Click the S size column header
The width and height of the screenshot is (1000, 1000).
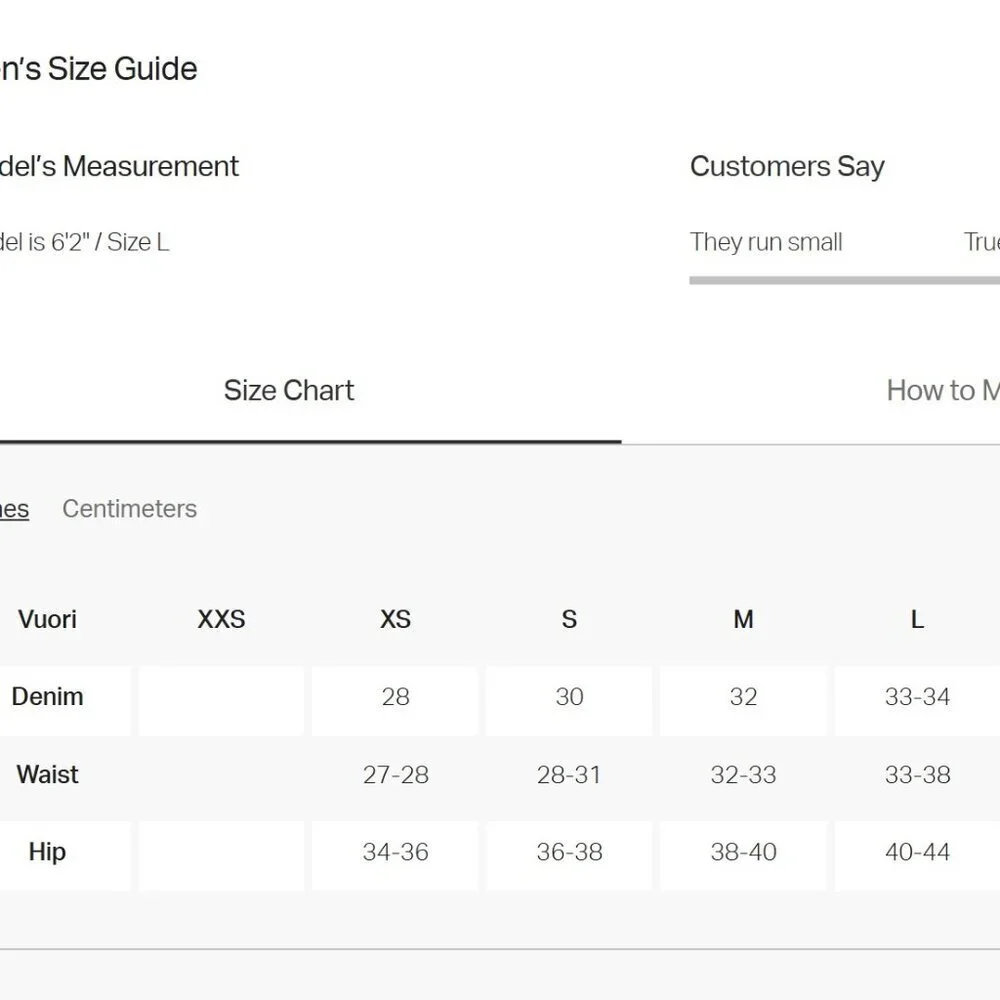point(569,619)
